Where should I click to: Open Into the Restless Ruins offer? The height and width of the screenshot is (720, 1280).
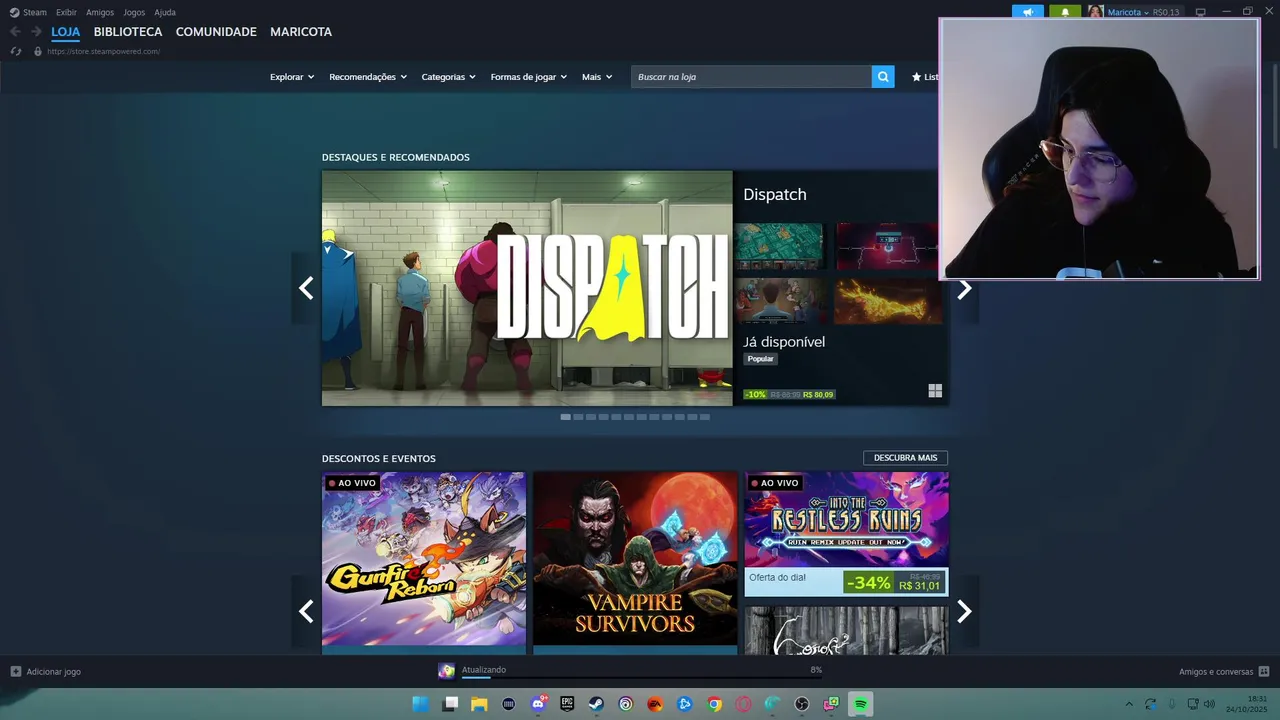click(846, 534)
